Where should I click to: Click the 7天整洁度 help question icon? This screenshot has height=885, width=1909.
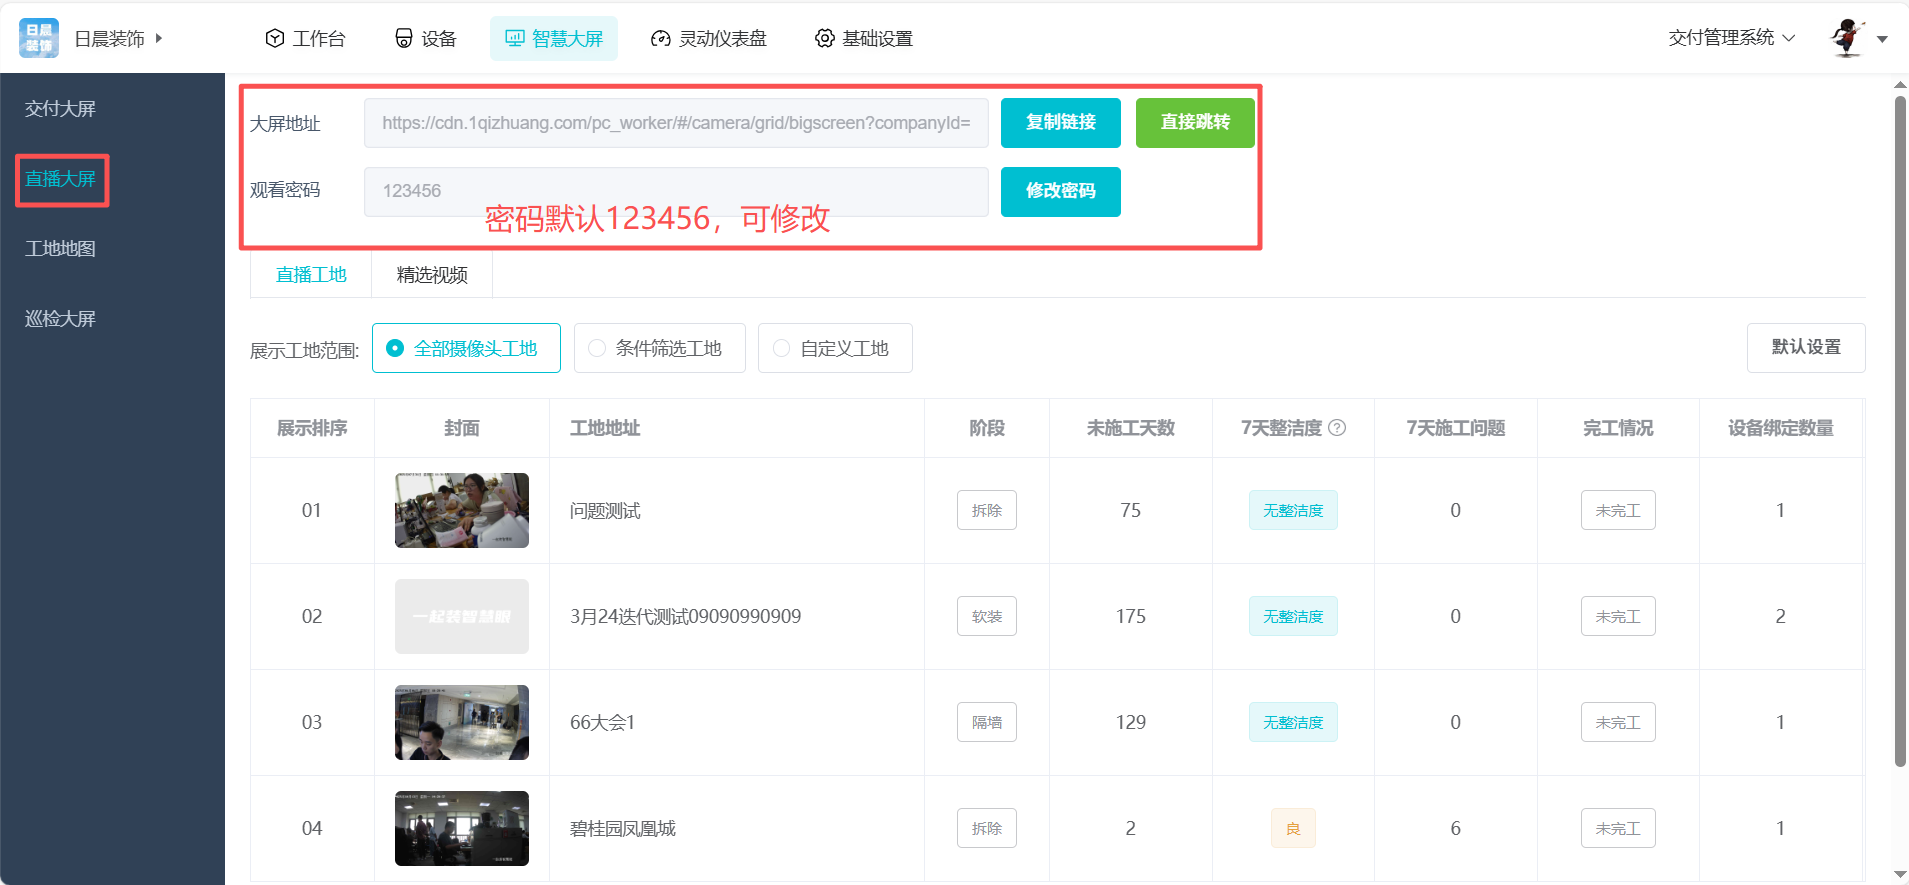(x=1337, y=428)
